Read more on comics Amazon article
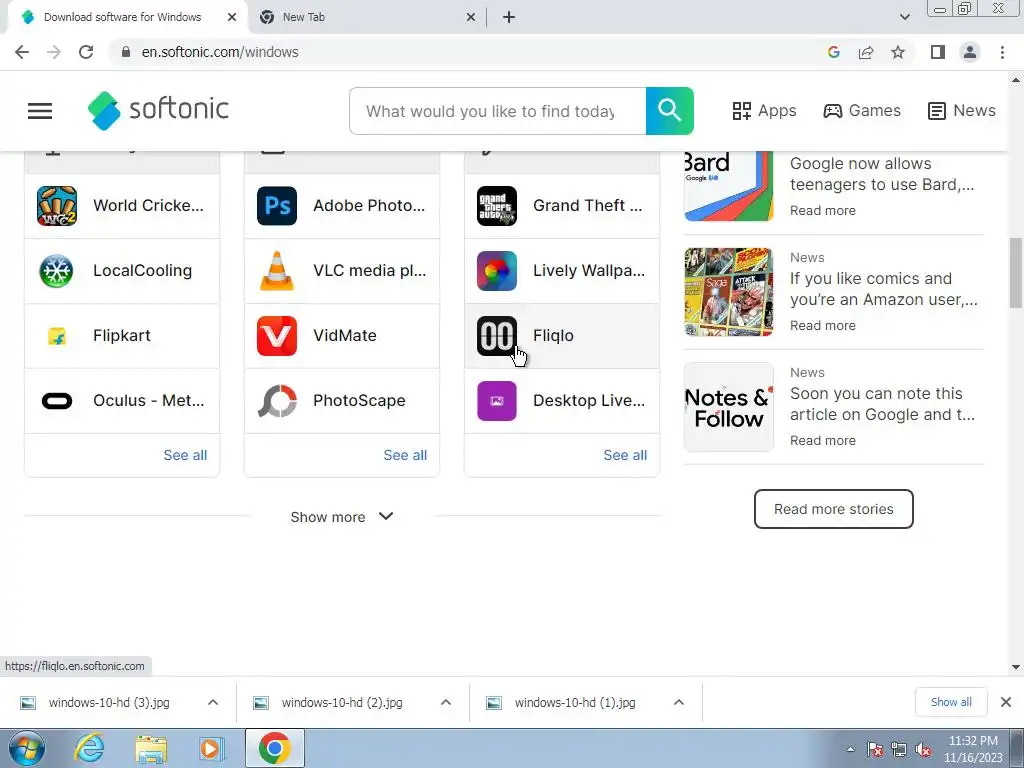 click(x=822, y=325)
